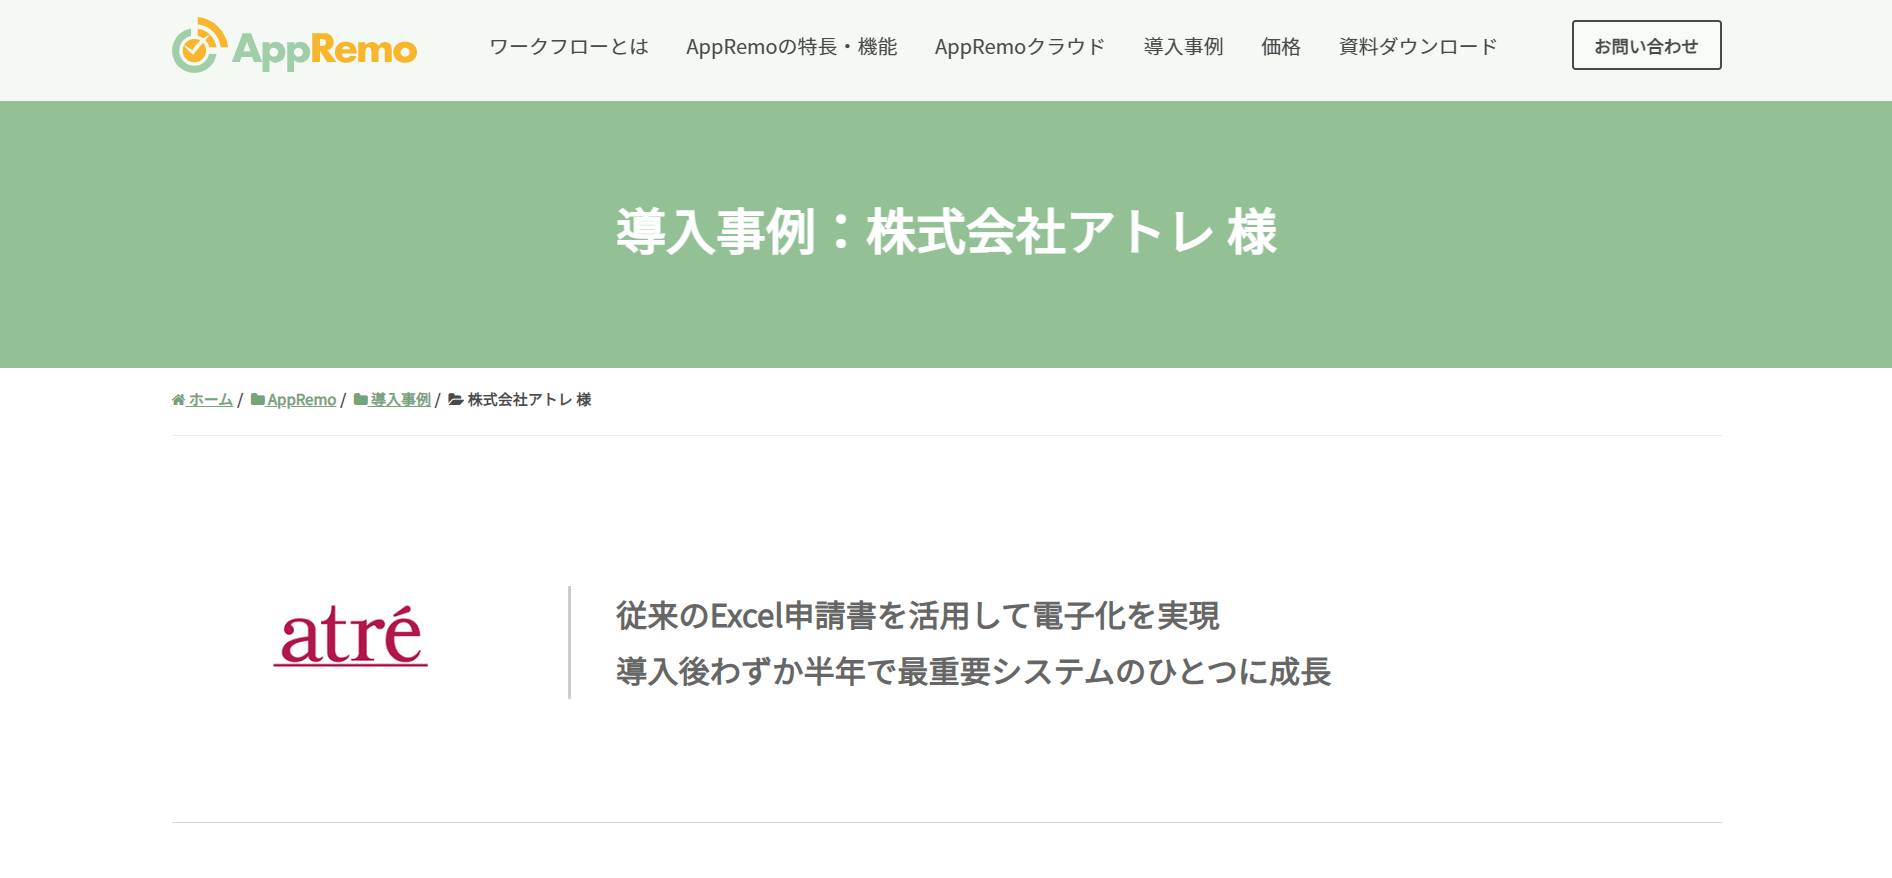Click the headline 従来のExcel申請書を活用して電子化を実現
1892x878 pixels.
click(x=917, y=616)
